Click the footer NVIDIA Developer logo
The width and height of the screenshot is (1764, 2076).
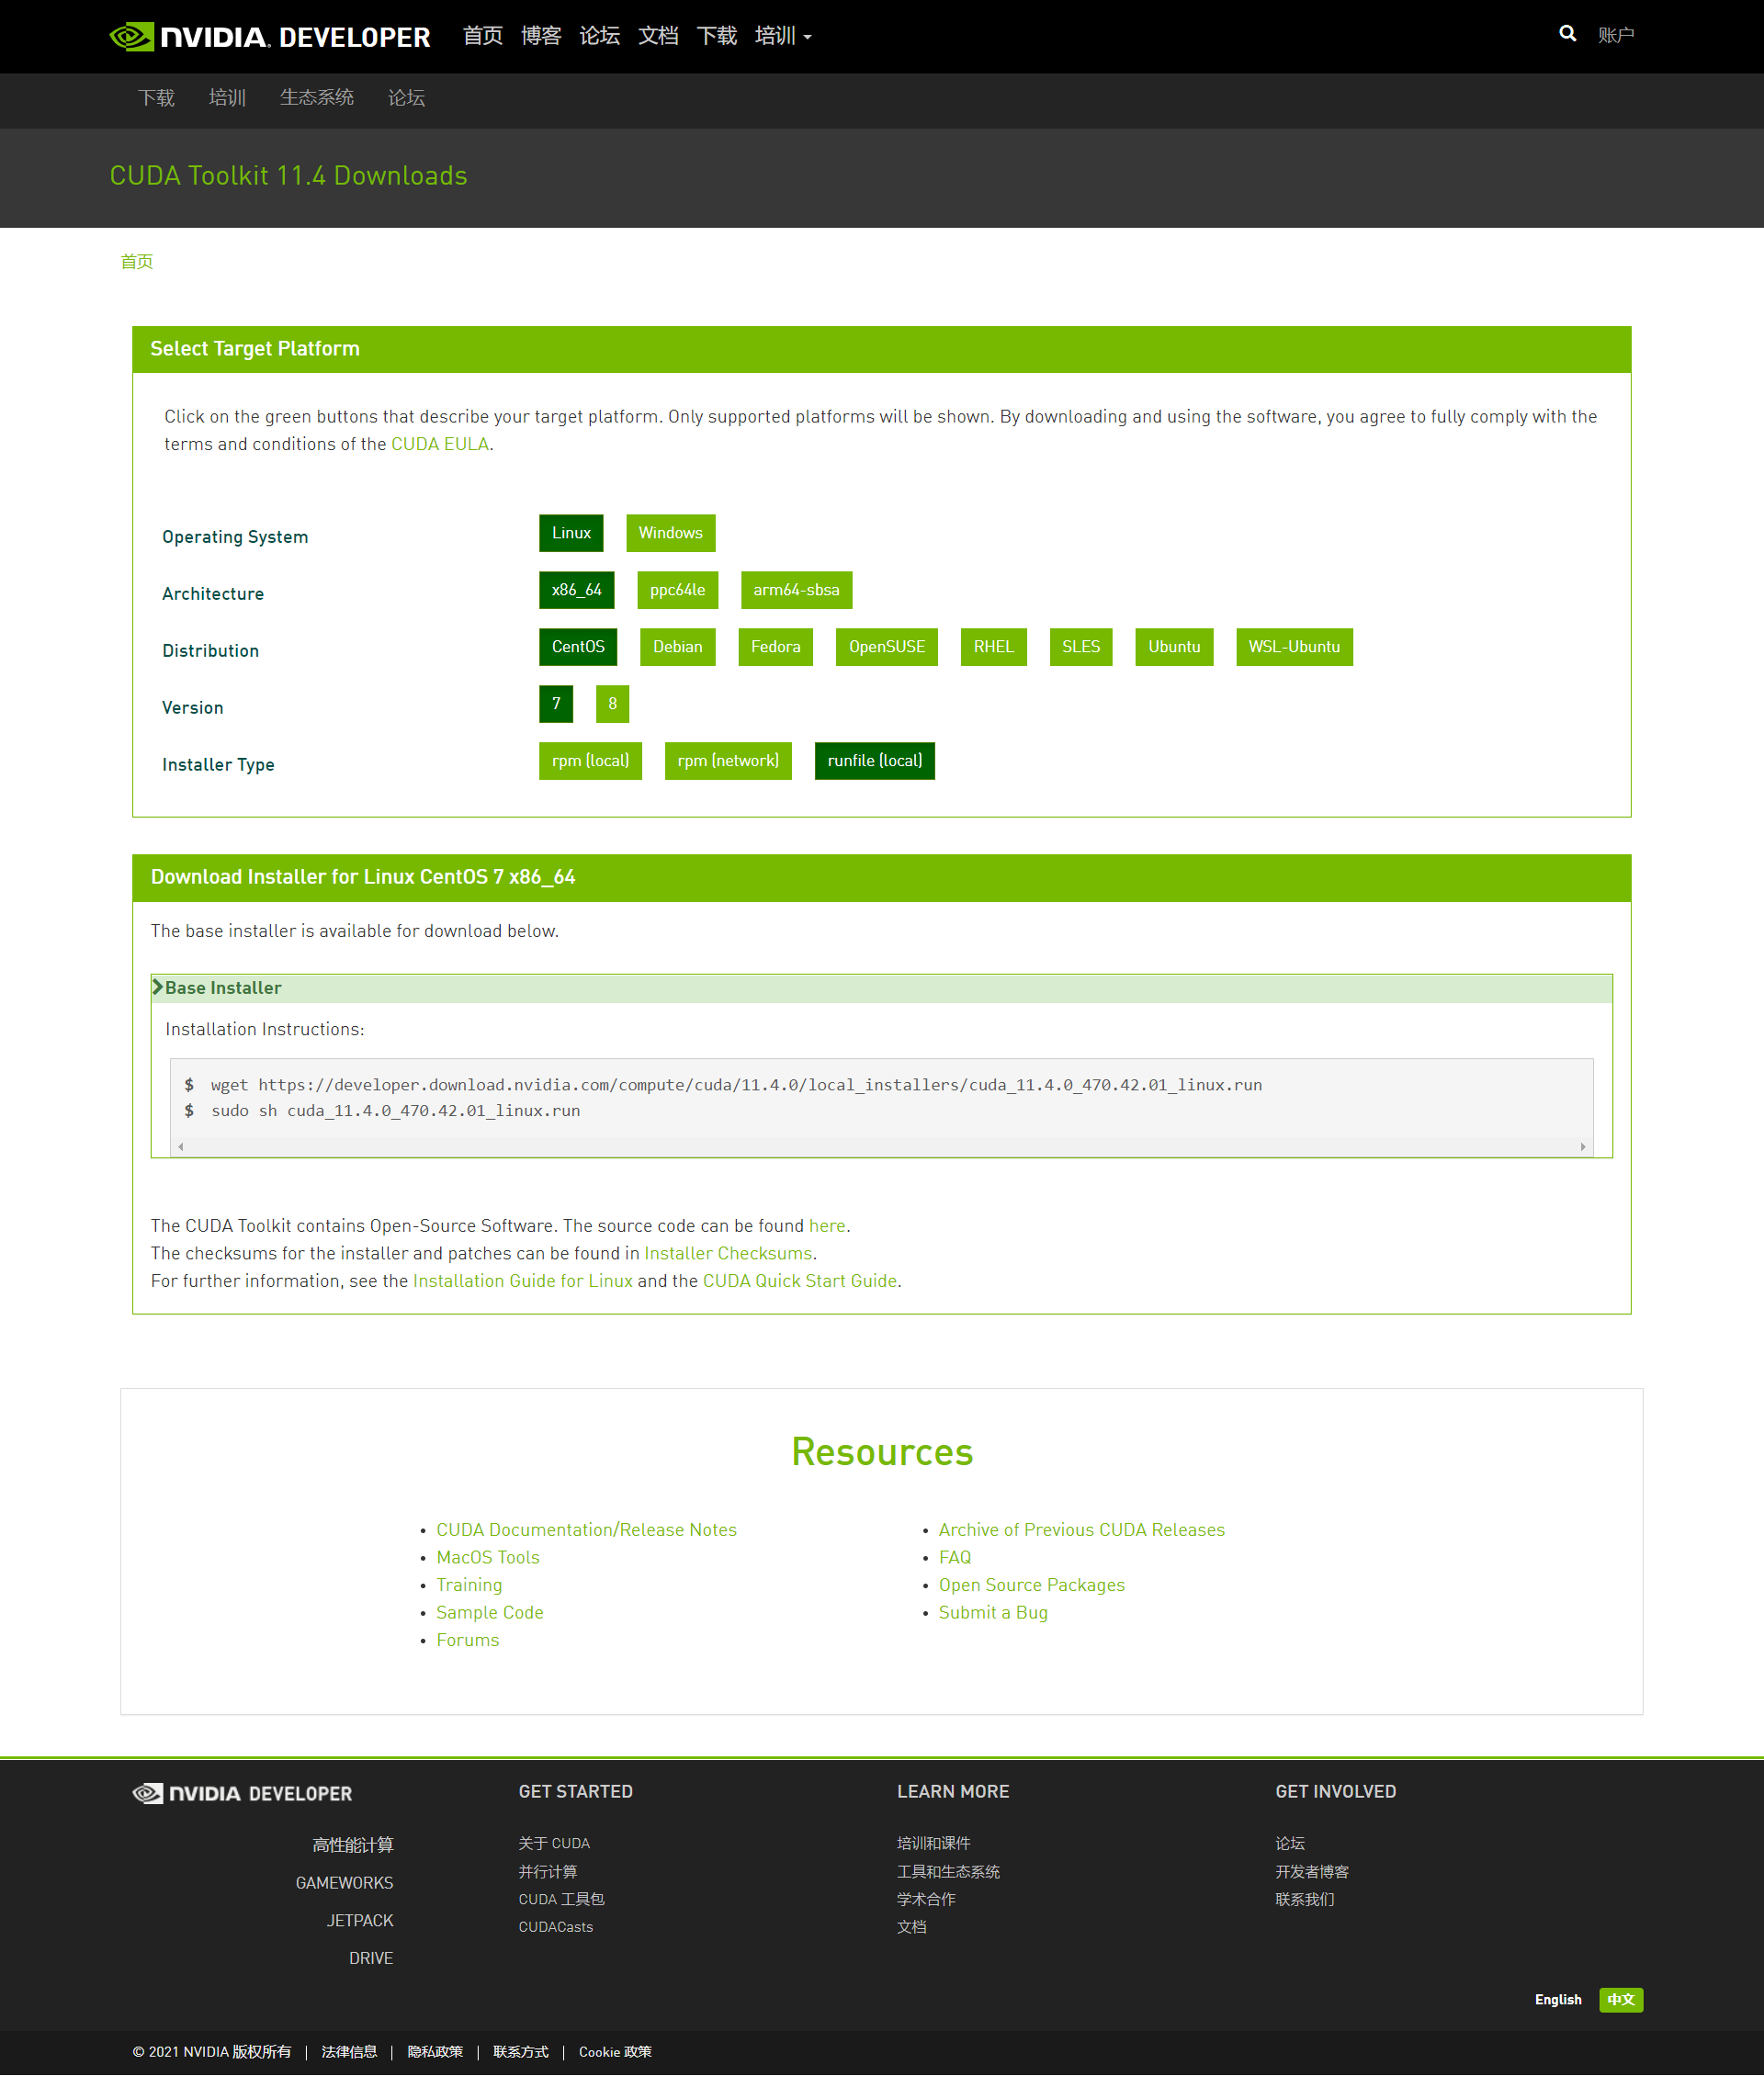[x=242, y=1793]
